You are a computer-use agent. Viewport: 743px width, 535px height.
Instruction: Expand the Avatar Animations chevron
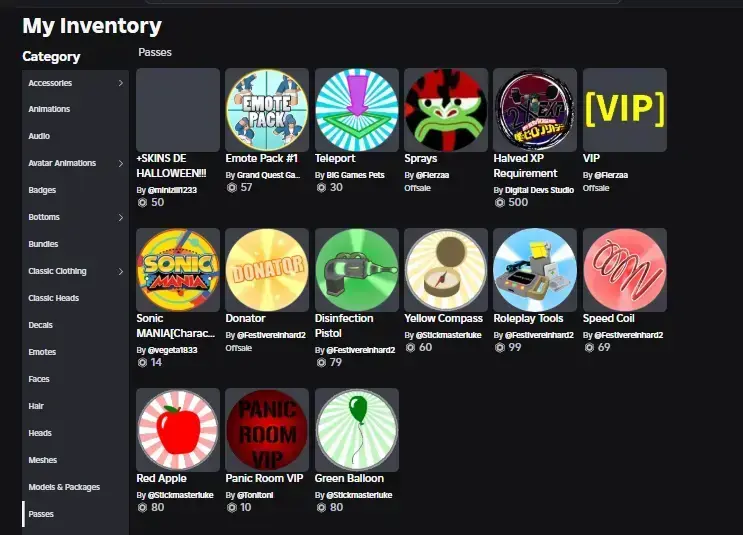[120, 163]
